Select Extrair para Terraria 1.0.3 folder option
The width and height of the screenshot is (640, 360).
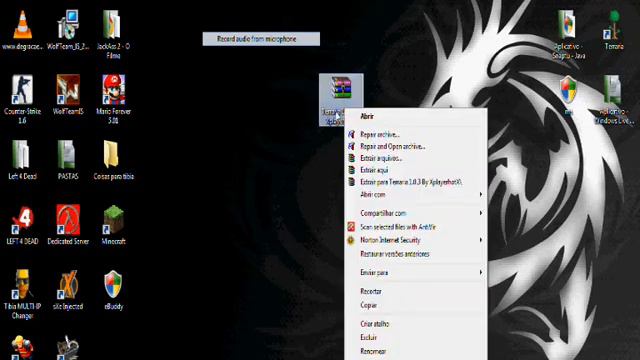point(416,182)
